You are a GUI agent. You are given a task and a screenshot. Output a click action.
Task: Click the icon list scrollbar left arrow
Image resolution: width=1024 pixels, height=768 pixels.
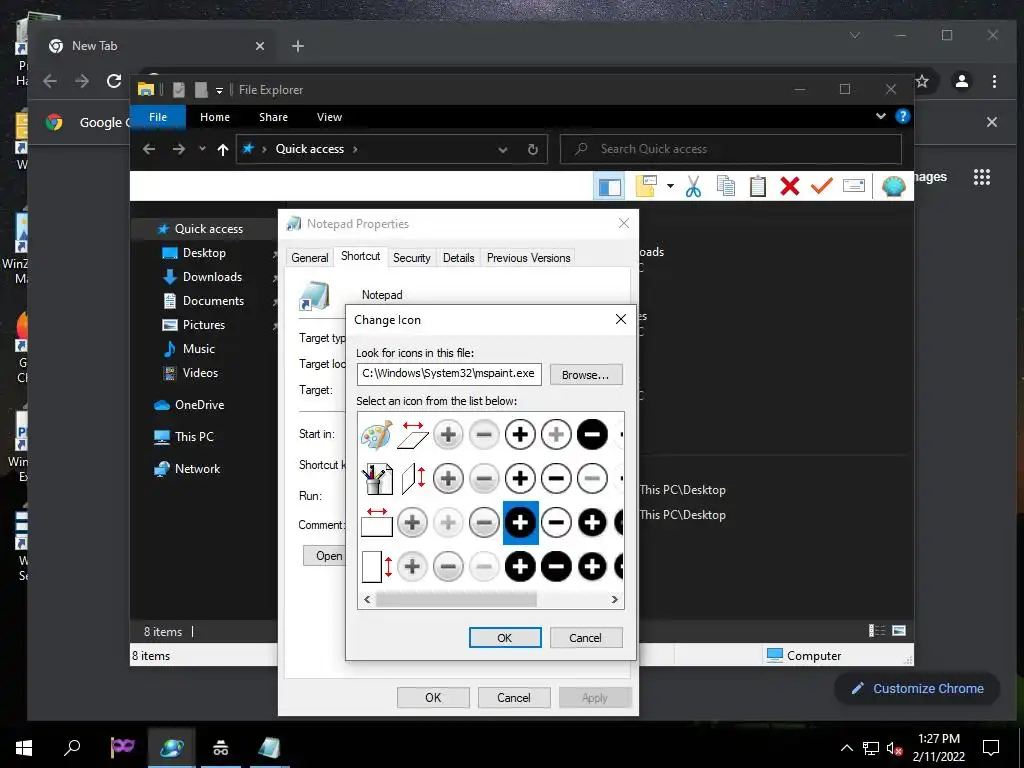(x=367, y=600)
